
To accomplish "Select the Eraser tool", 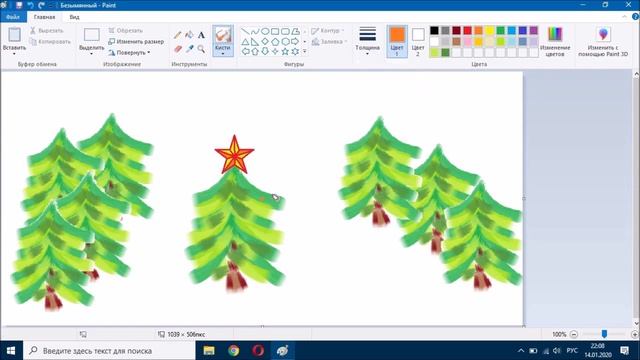I will coord(177,49).
